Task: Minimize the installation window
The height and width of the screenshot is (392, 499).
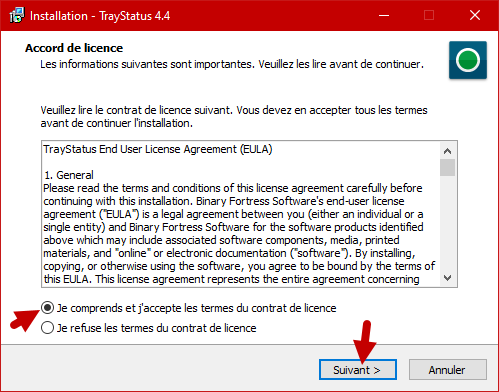Action: pos(384,15)
